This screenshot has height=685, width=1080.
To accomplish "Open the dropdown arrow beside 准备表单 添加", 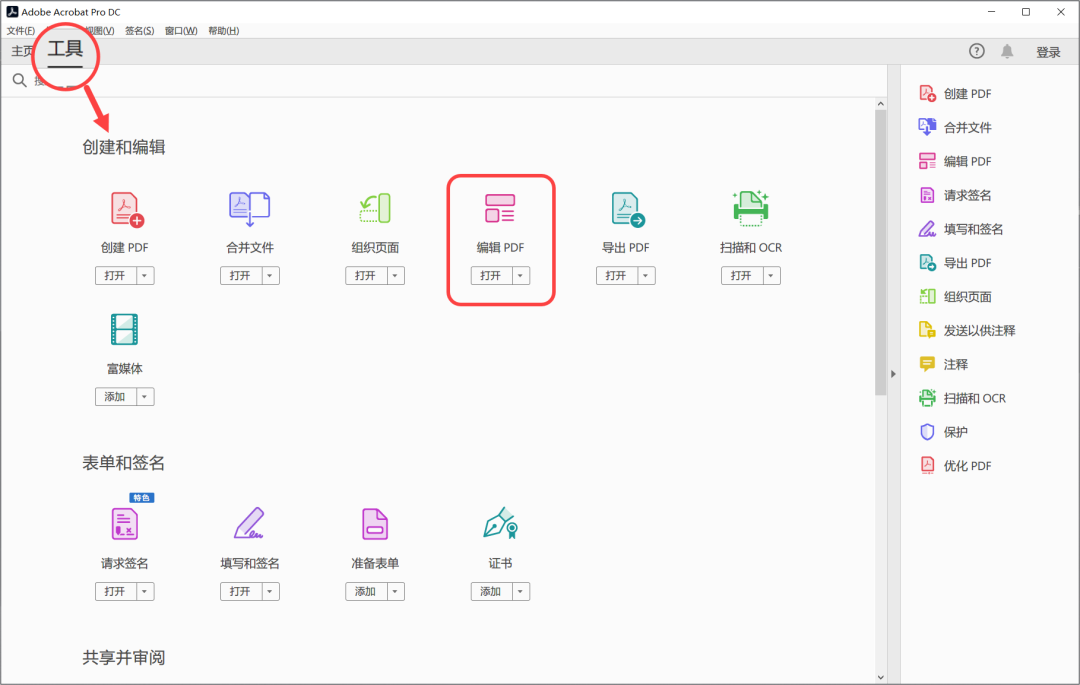I will point(395,591).
